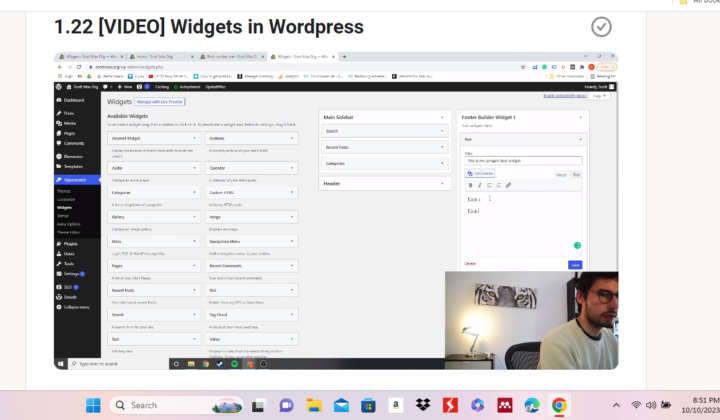Viewport: 720px width, 420px height.
Task: Check the battery status icon in the tray
Action: (666, 405)
